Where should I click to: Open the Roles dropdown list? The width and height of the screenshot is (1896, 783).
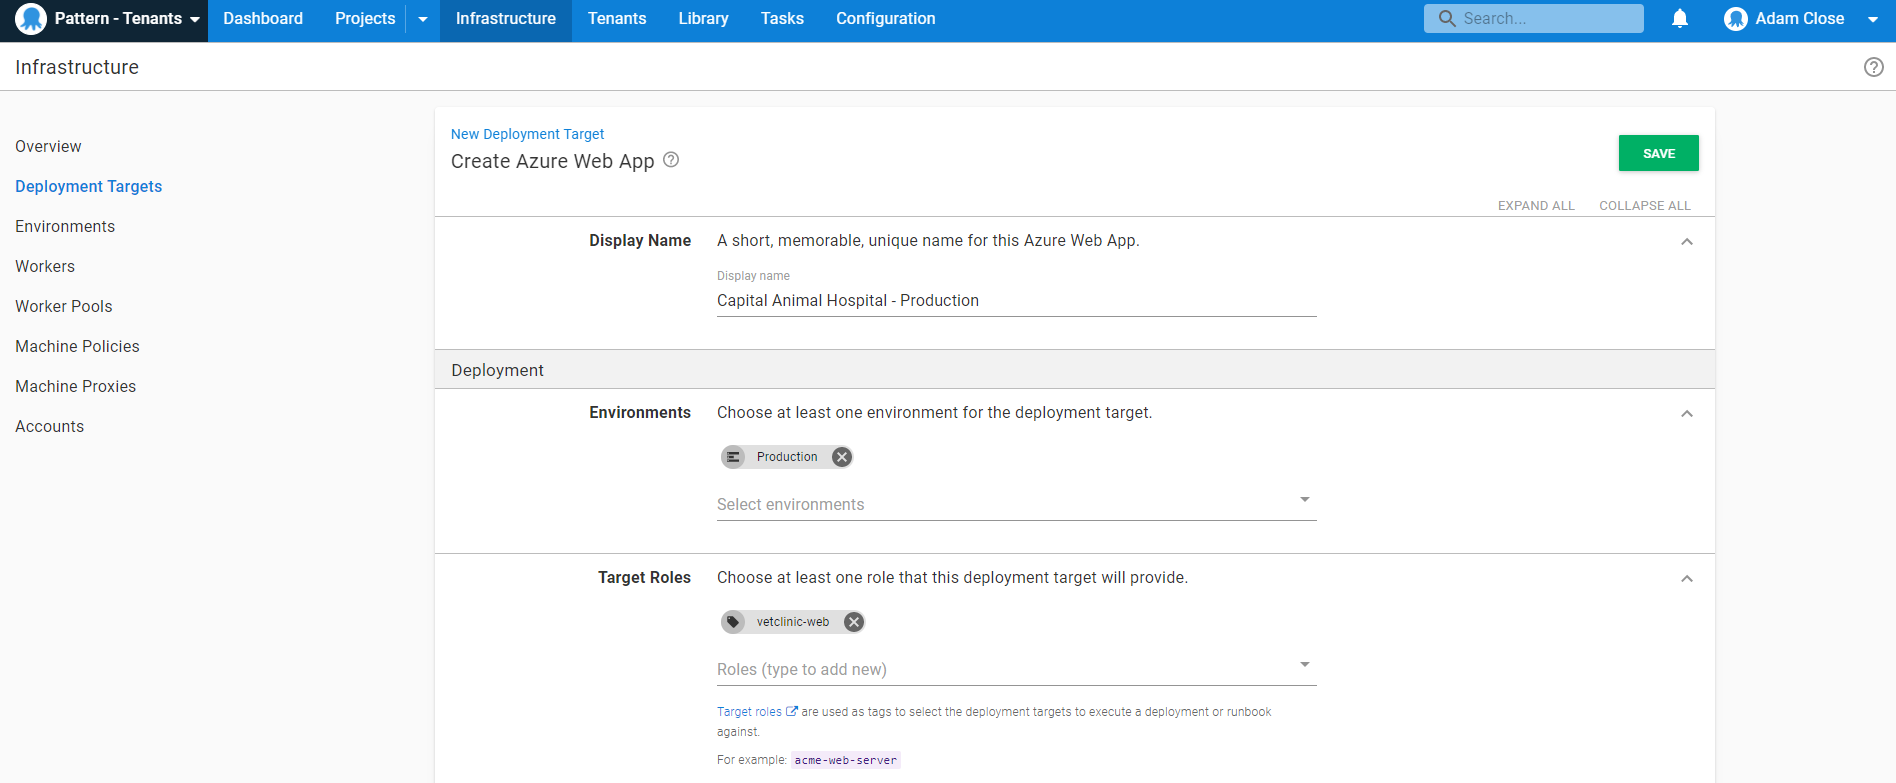click(x=1304, y=665)
